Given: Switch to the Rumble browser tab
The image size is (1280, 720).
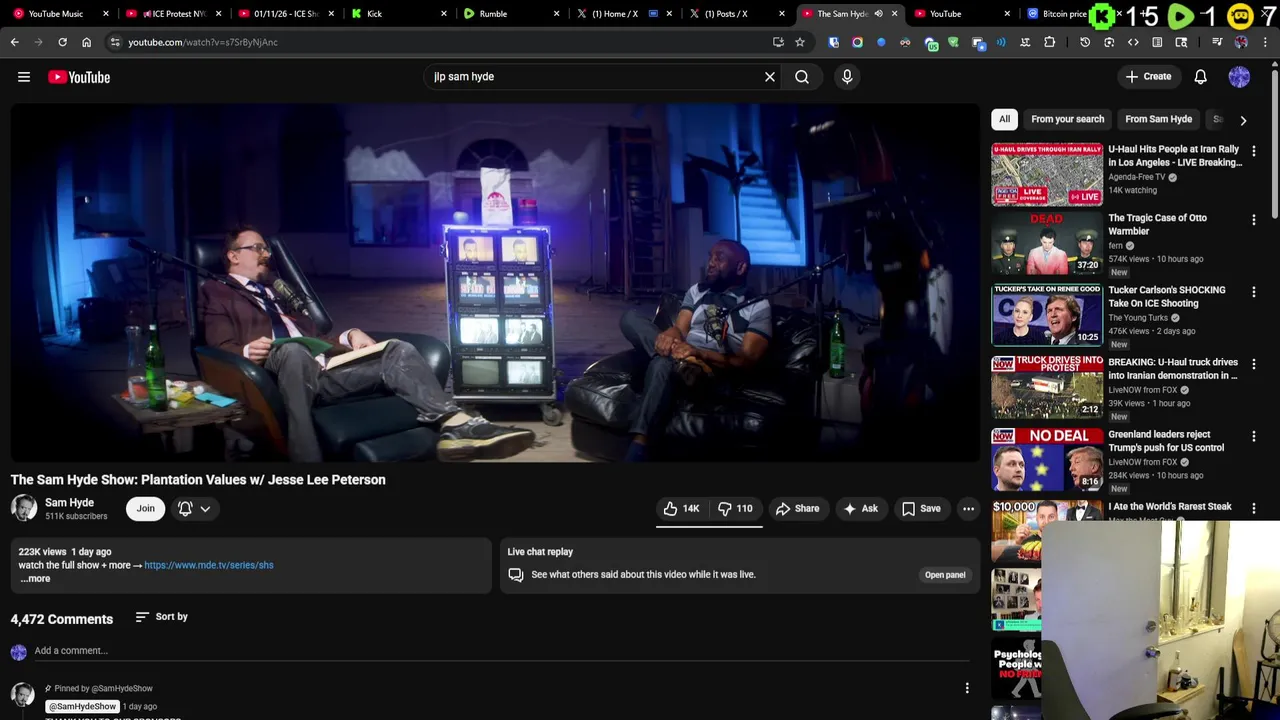Looking at the screenshot, I should [510, 14].
